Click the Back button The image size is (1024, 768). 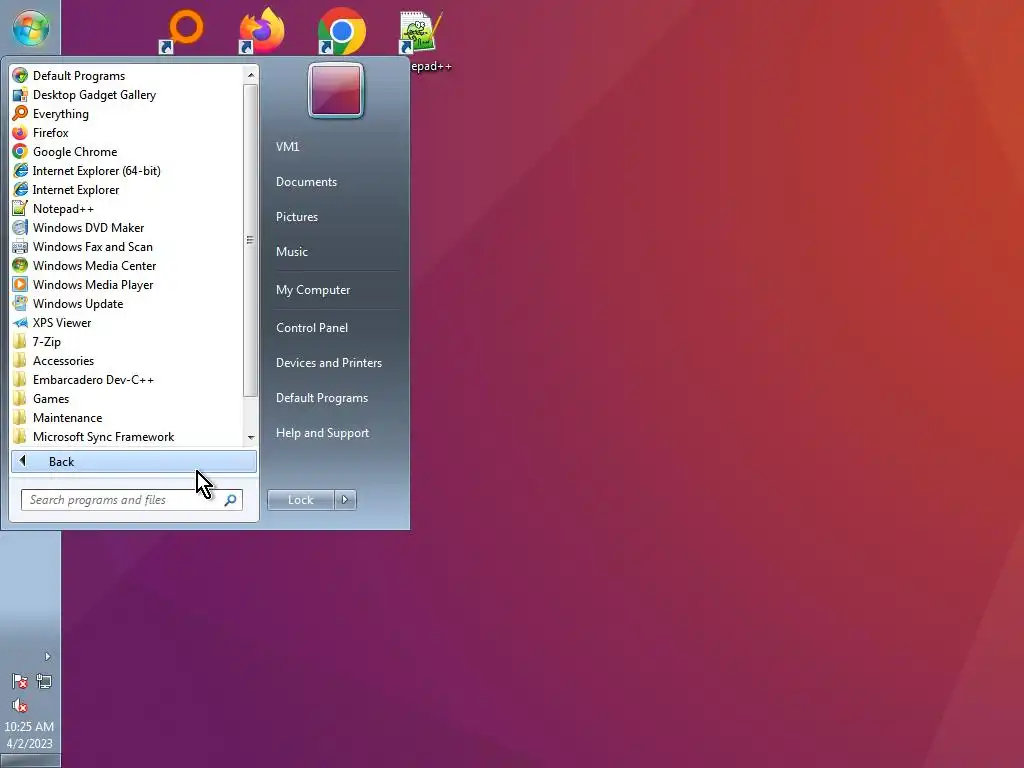[x=134, y=462]
